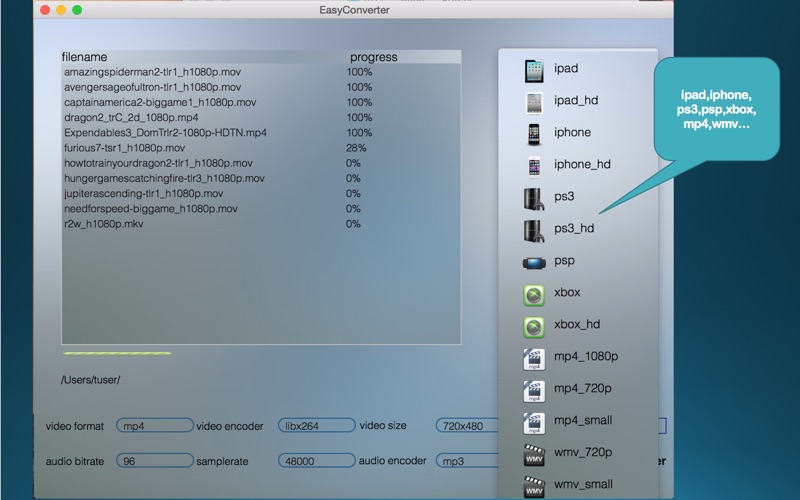Click the 28% progress value for furious7

pos(356,148)
